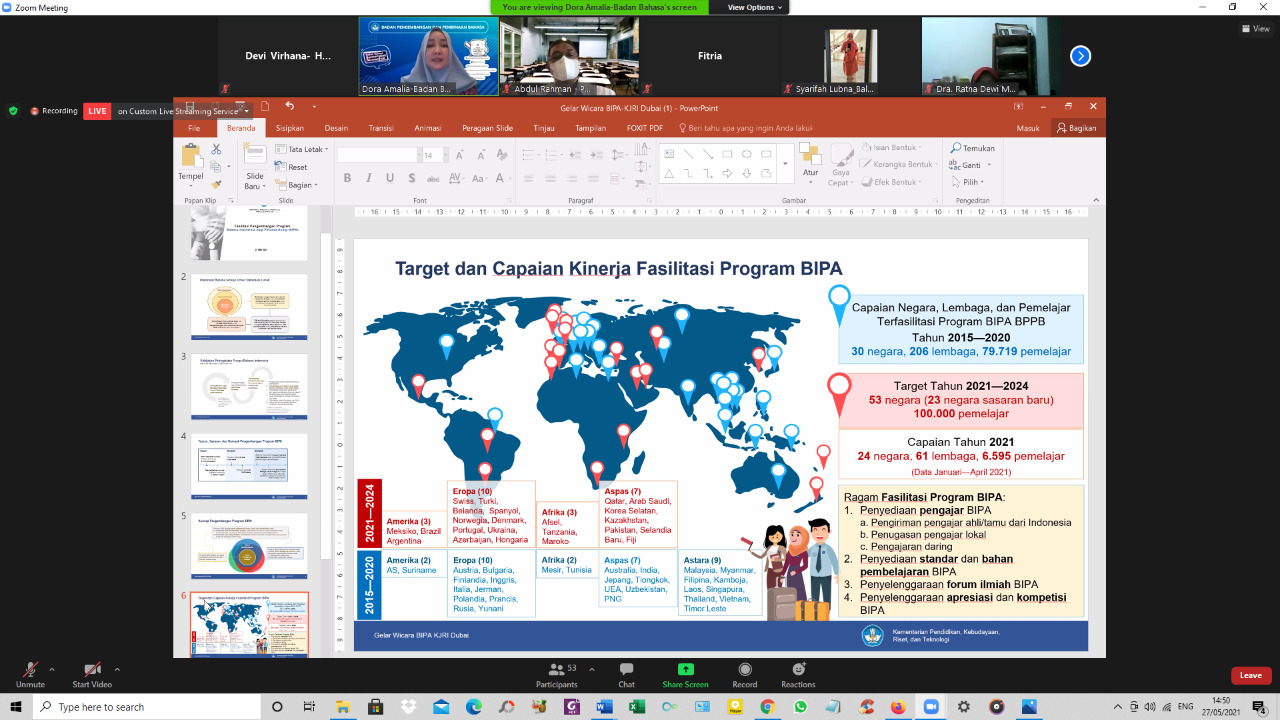1280x720 pixels.
Task: Expand audio options arrow beside Unmute
Action: [x=52, y=669]
